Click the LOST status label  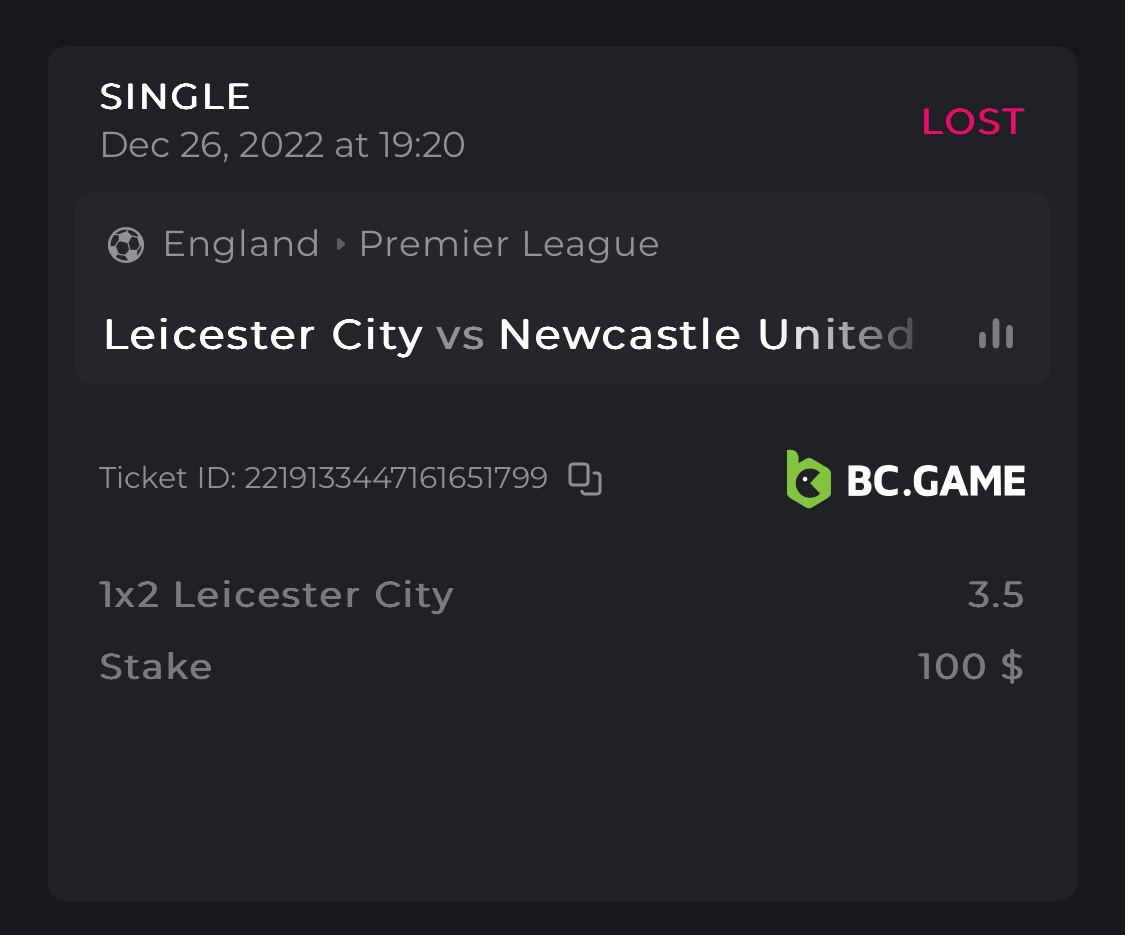point(972,122)
